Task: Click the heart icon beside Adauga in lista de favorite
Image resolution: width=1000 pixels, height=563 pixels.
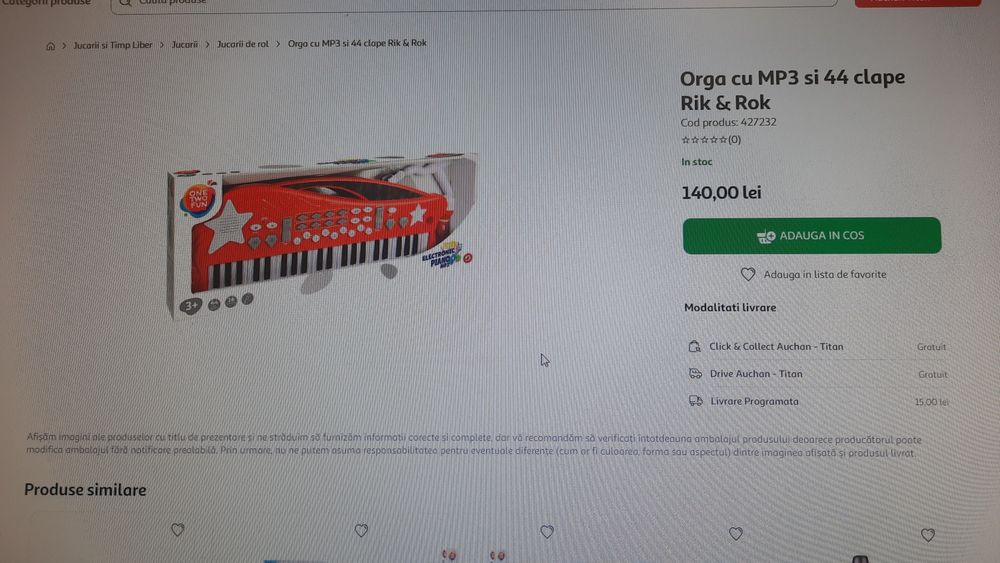Action: pyautogui.click(x=748, y=274)
